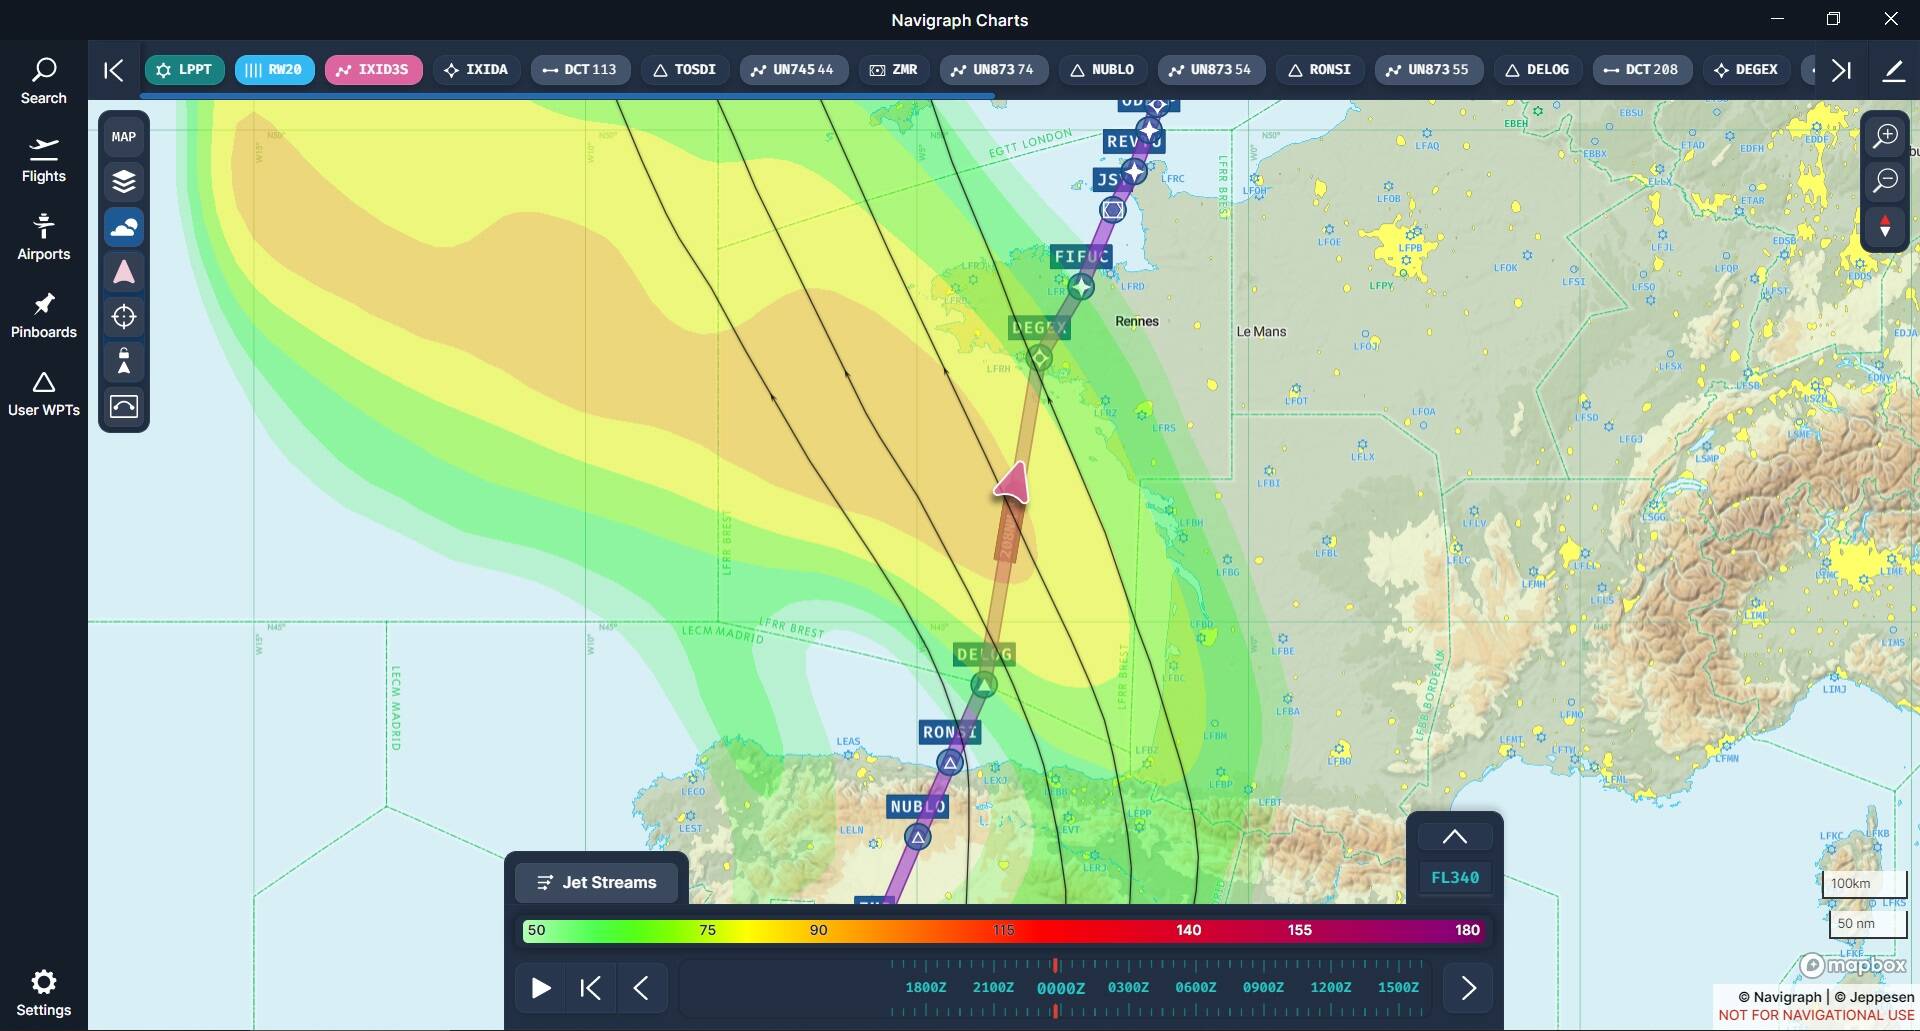Select 0900Z on the timeline
Image resolution: width=1920 pixels, height=1031 pixels.
click(1263, 987)
